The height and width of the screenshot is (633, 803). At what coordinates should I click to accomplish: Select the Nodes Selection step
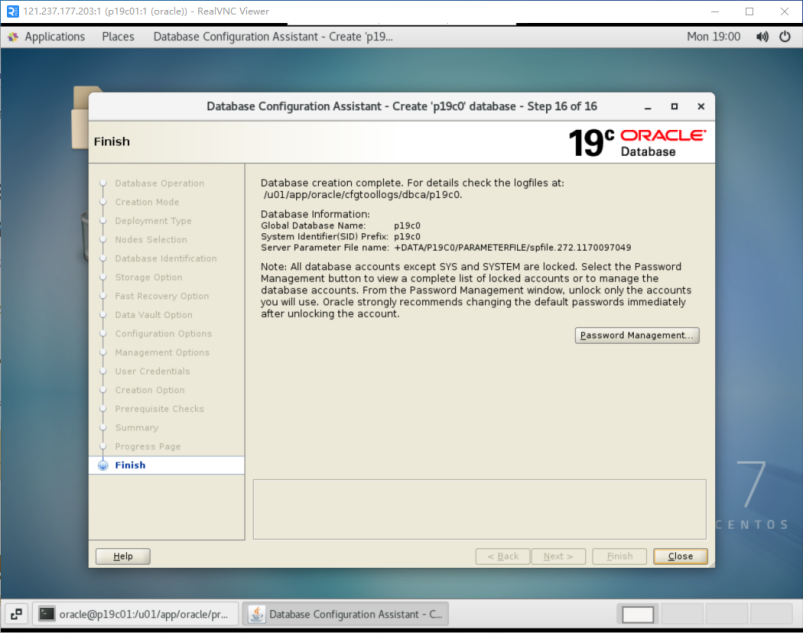pyautogui.click(x=151, y=240)
